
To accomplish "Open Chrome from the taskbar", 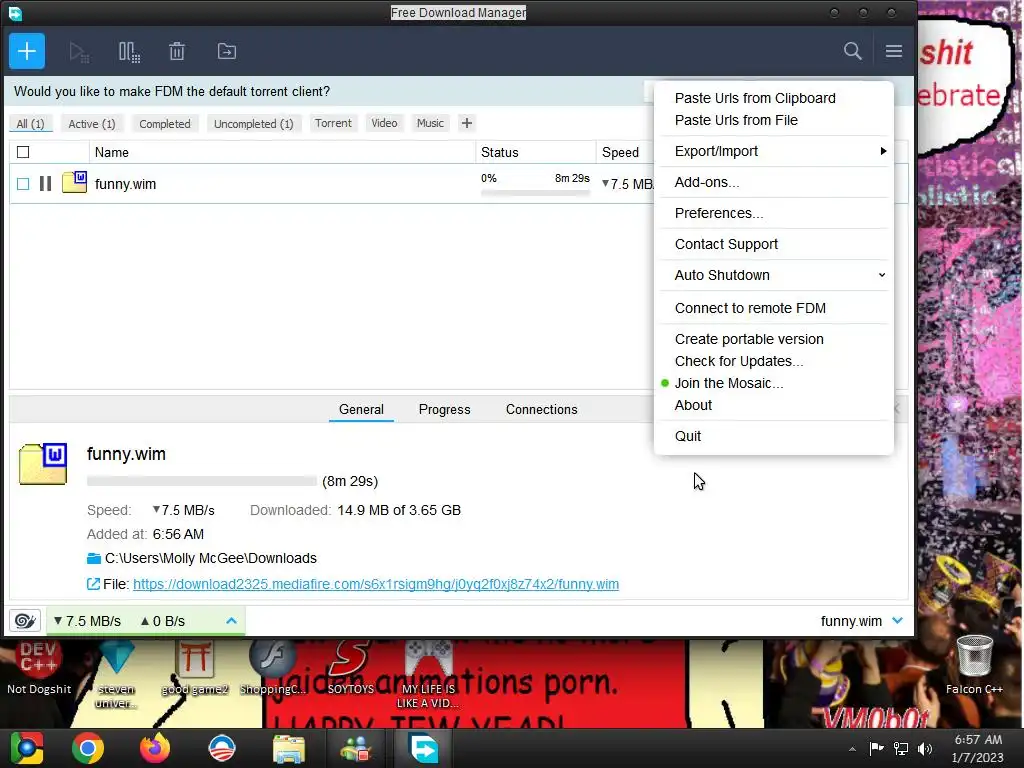I will (x=88, y=748).
